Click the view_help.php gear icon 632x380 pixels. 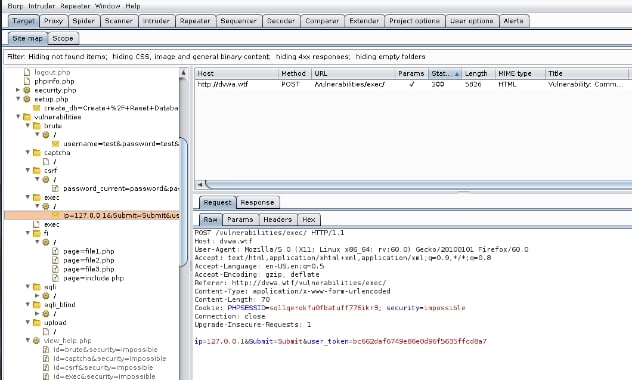tap(36, 341)
